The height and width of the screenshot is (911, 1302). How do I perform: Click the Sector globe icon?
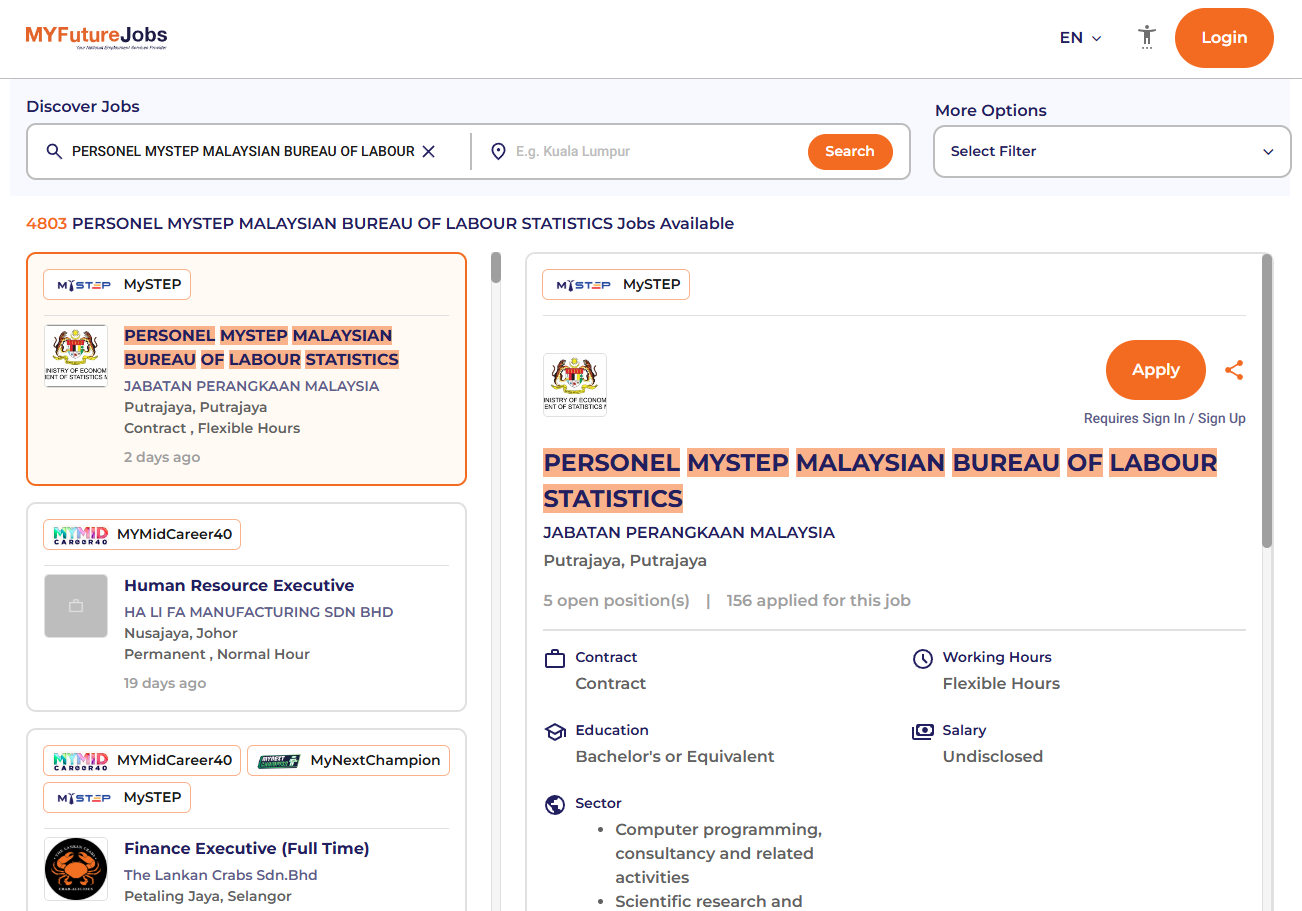[x=555, y=804]
